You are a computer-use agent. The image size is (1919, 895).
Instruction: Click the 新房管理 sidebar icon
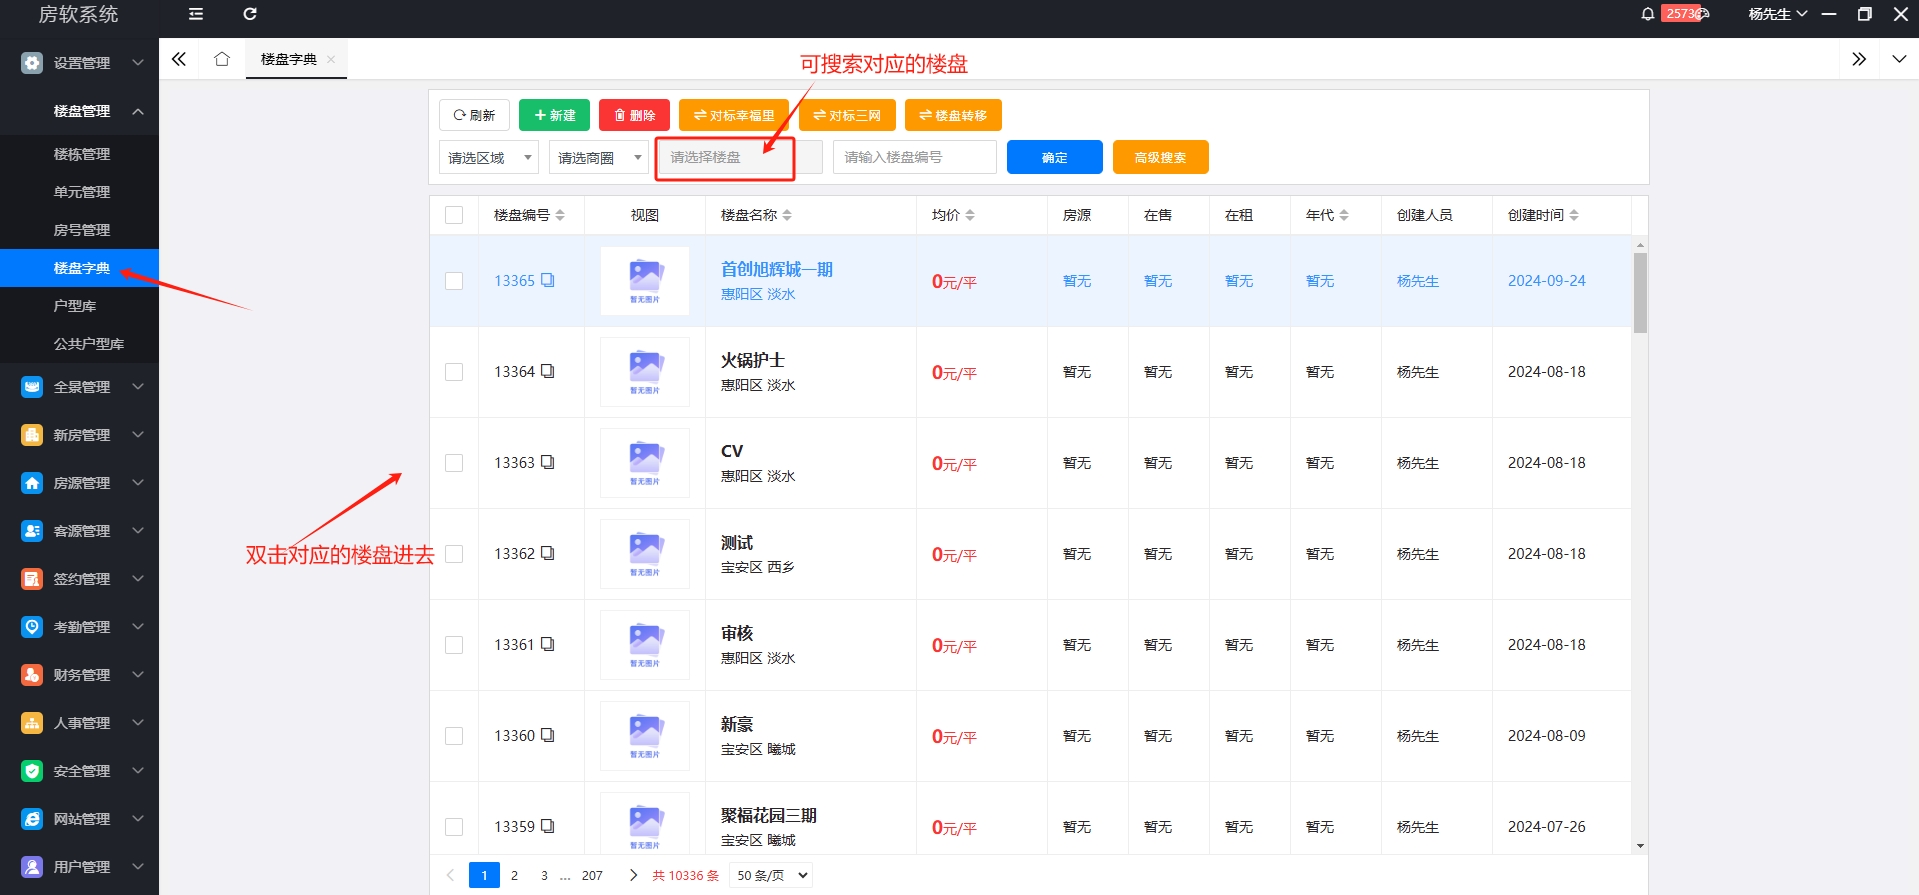[x=32, y=435]
